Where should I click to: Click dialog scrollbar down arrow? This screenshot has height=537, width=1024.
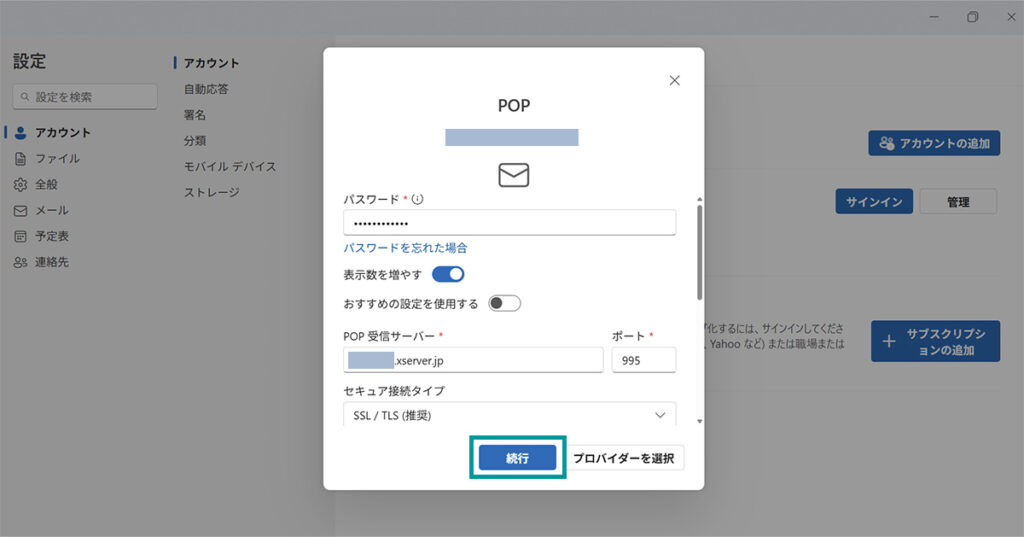(x=699, y=421)
